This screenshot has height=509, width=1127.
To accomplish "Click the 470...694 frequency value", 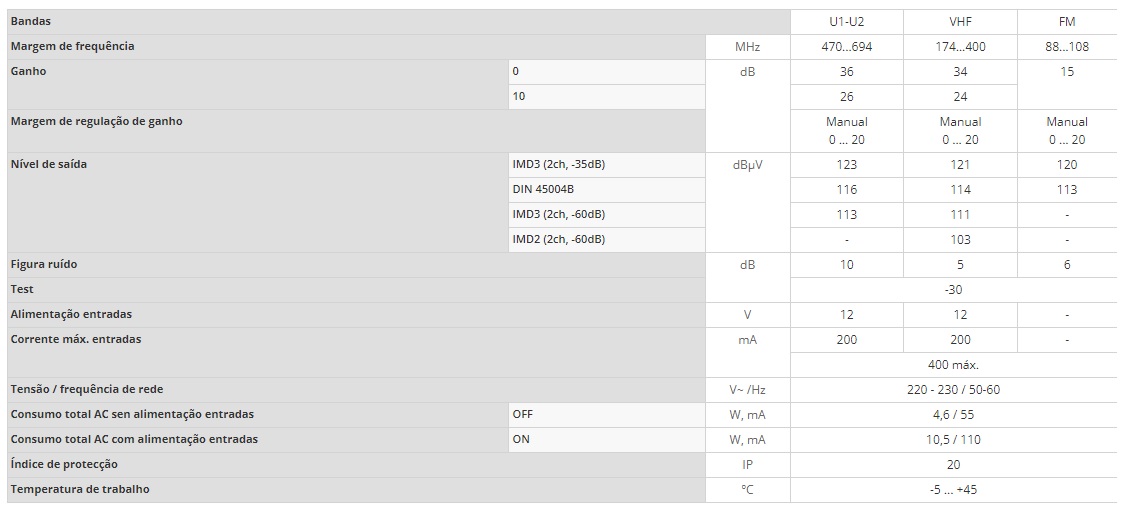I will (x=846, y=47).
